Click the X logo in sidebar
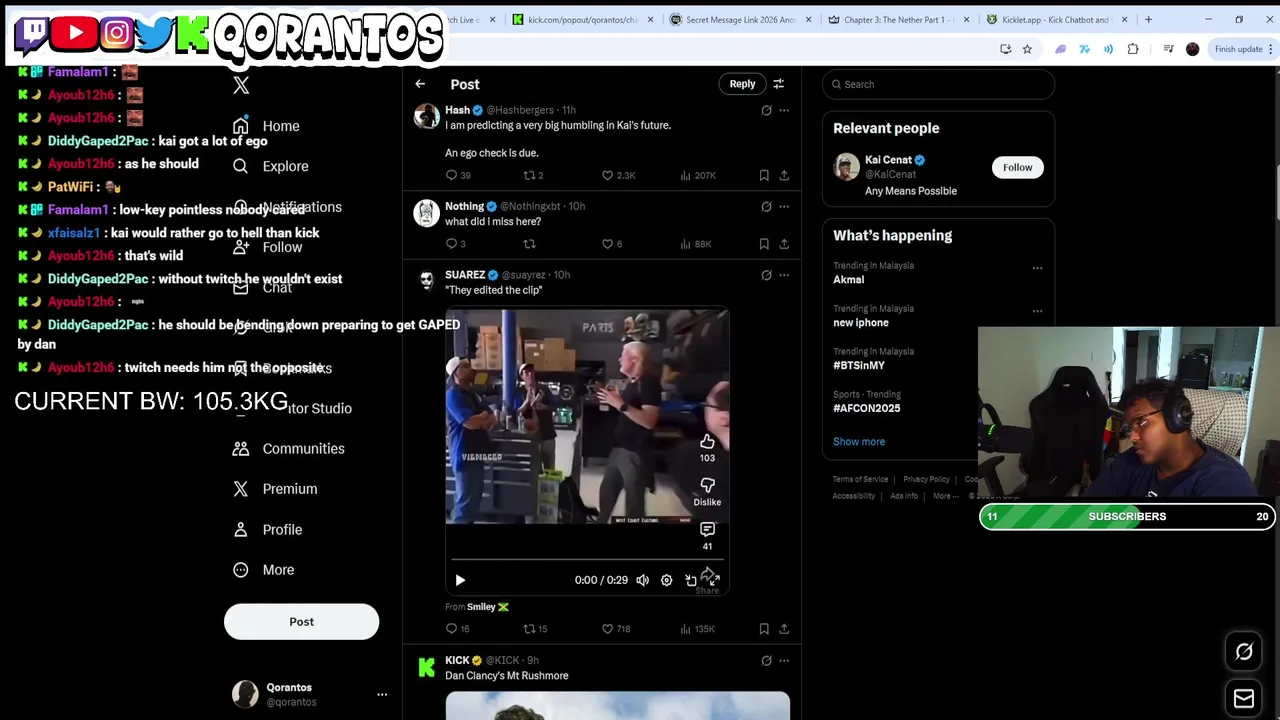Image resolution: width=1280 pixels, height=720 pixels. [241, 86]
